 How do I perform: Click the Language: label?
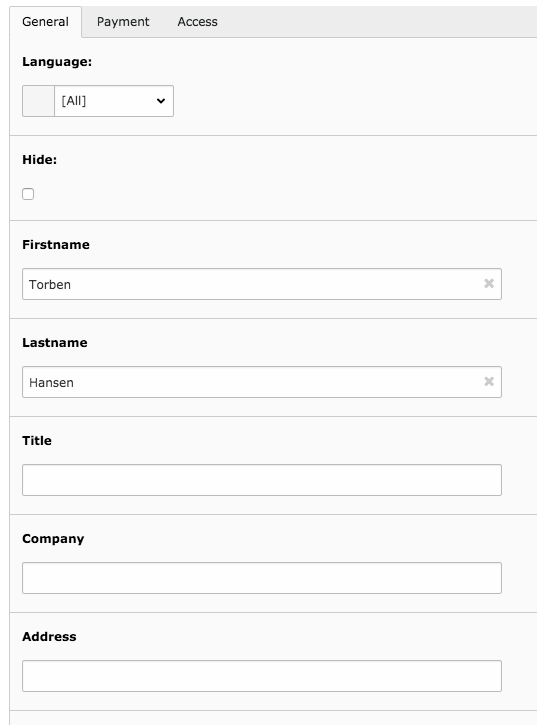57,61
